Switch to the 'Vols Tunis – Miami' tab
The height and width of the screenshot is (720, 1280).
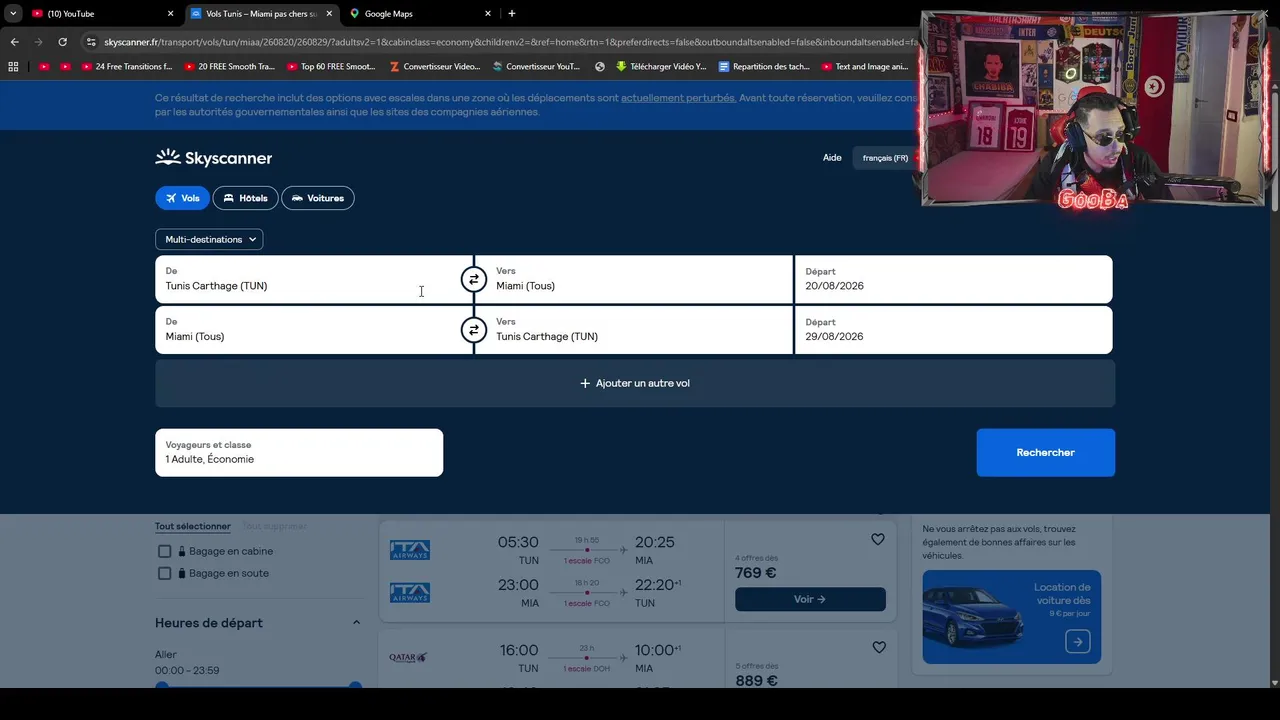[x=261, y=14]
